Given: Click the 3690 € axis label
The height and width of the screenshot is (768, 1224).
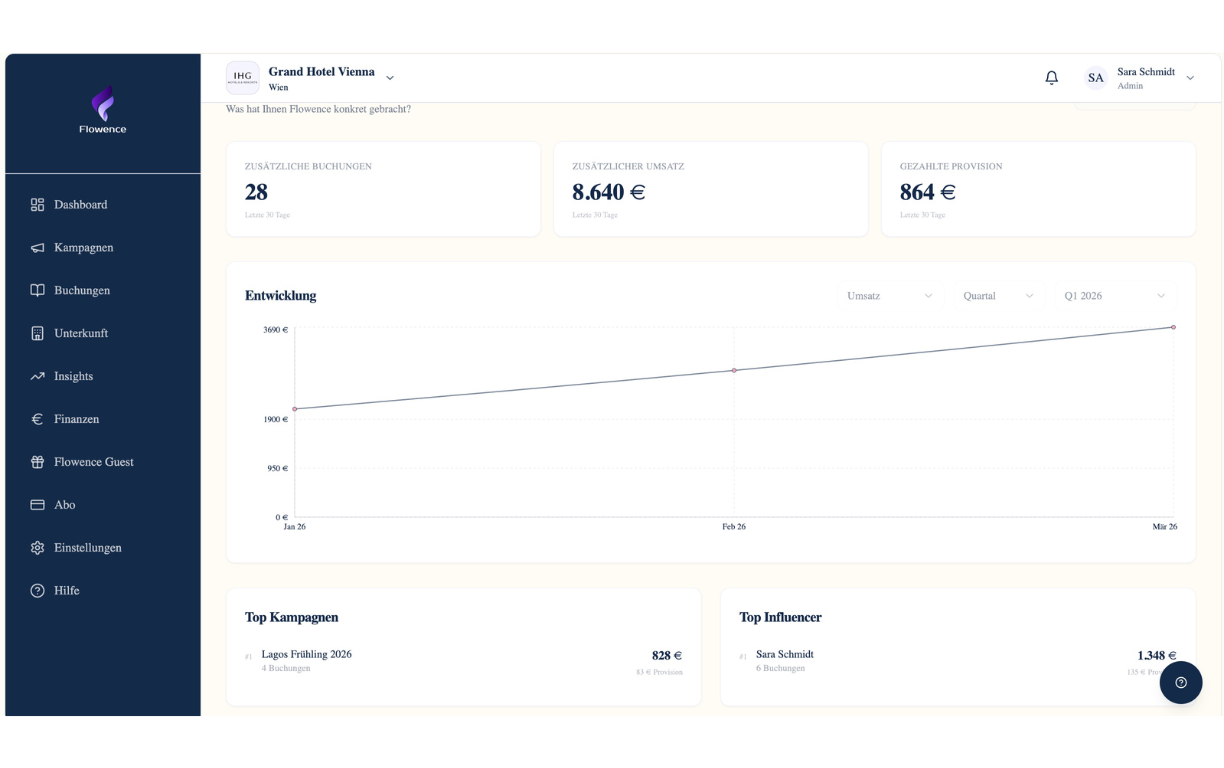Looking at the screenshot, I should pyautogui.click(x=275, y=330).
